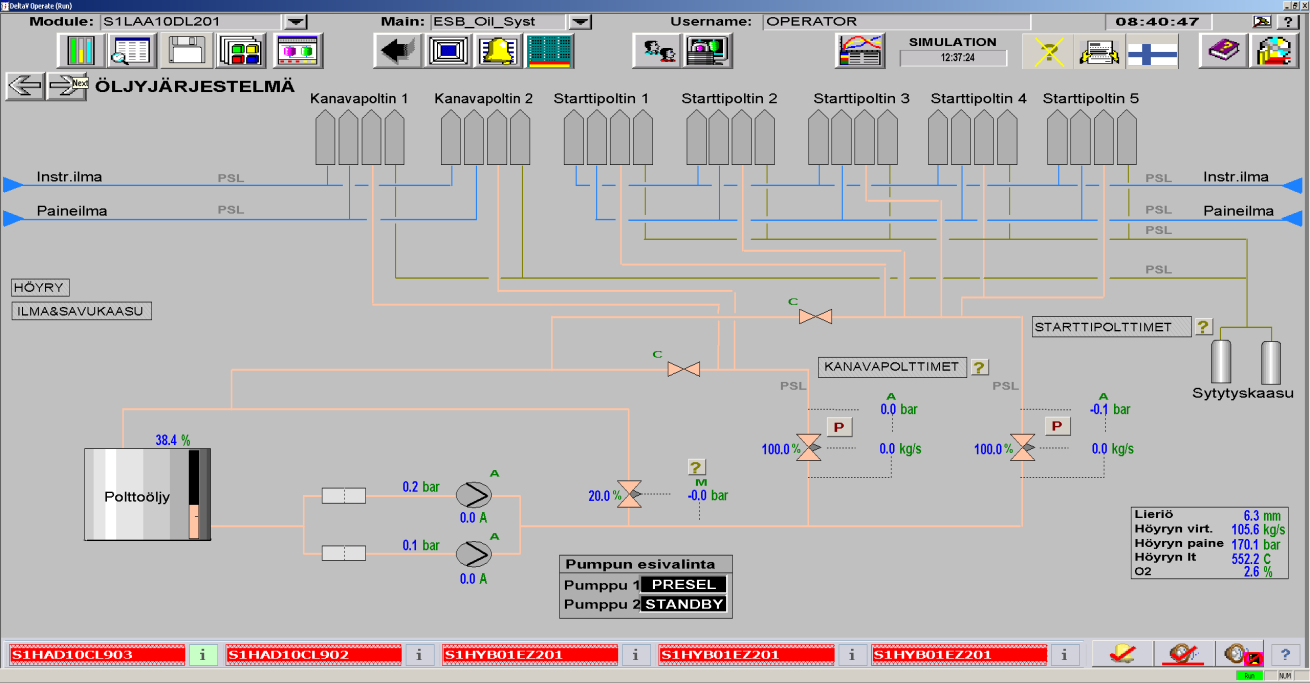The height and width of the screenshot is (683, 1310).
Task: Click the Starttipoltin 5 label
Action: point(1091,99)
